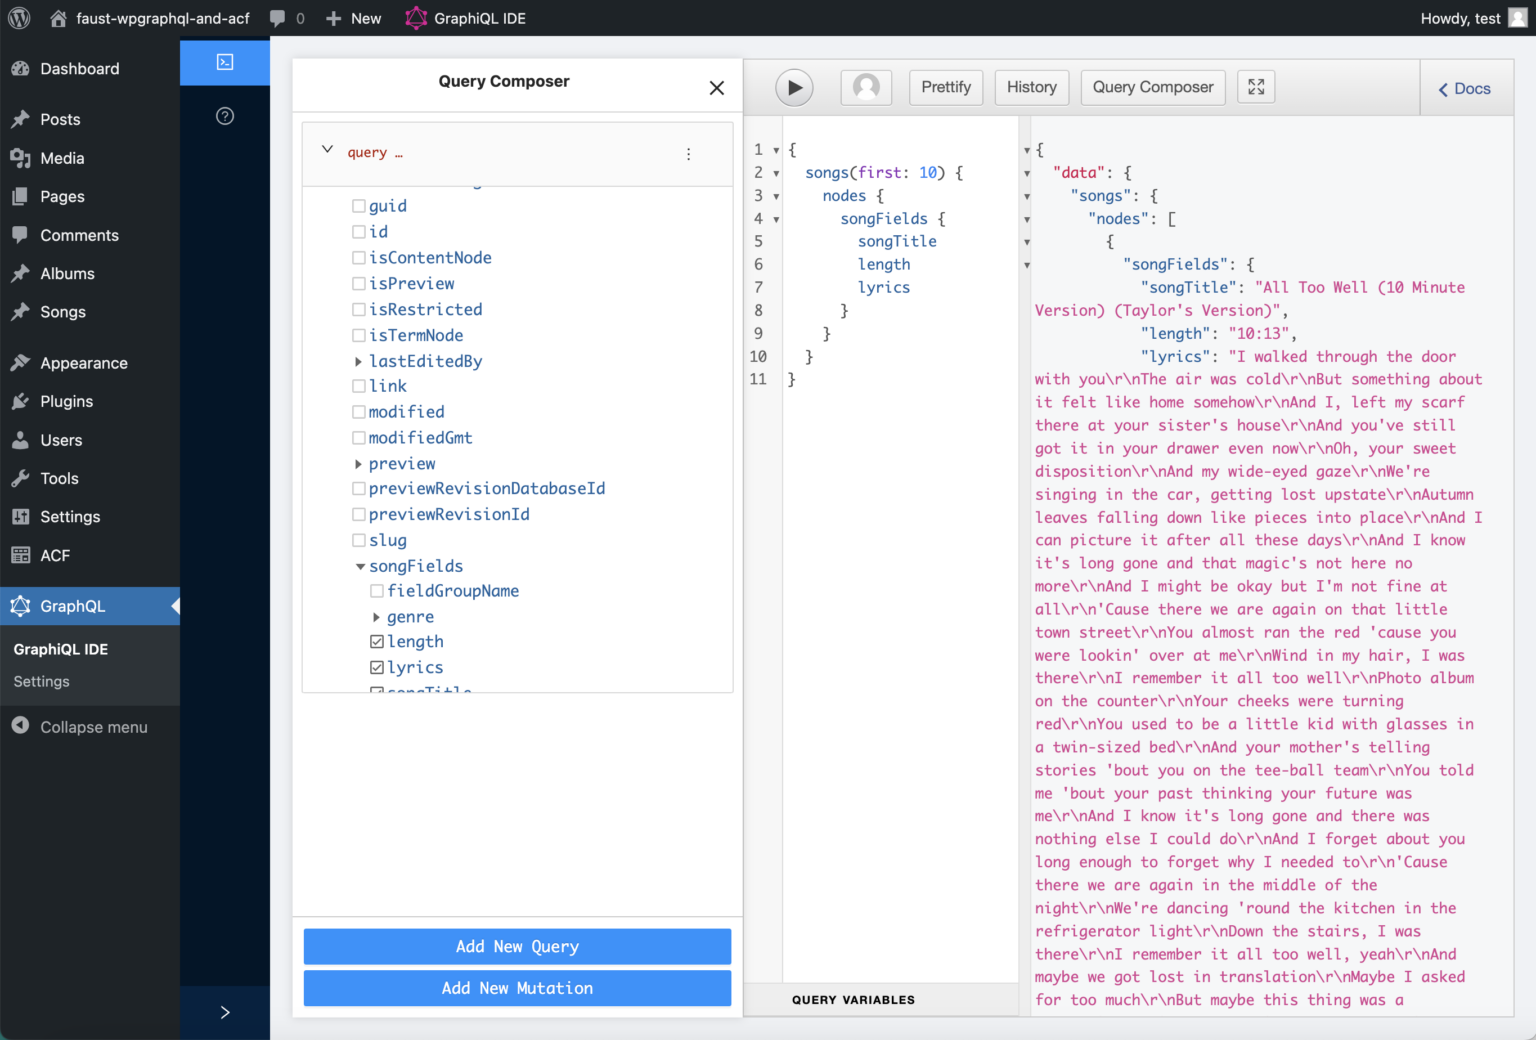Enable the isContentNode checkbox
The image size is (1536, 1040).
click(359, 257)
